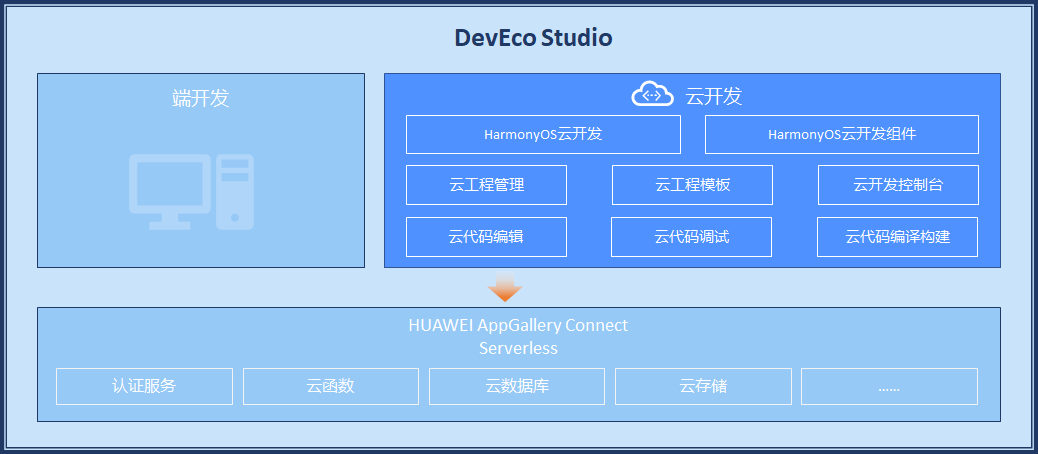The width and height of the screenshot is (1038, 454).
Task: Select the 云代码调试 box
Action: (691, 237)
